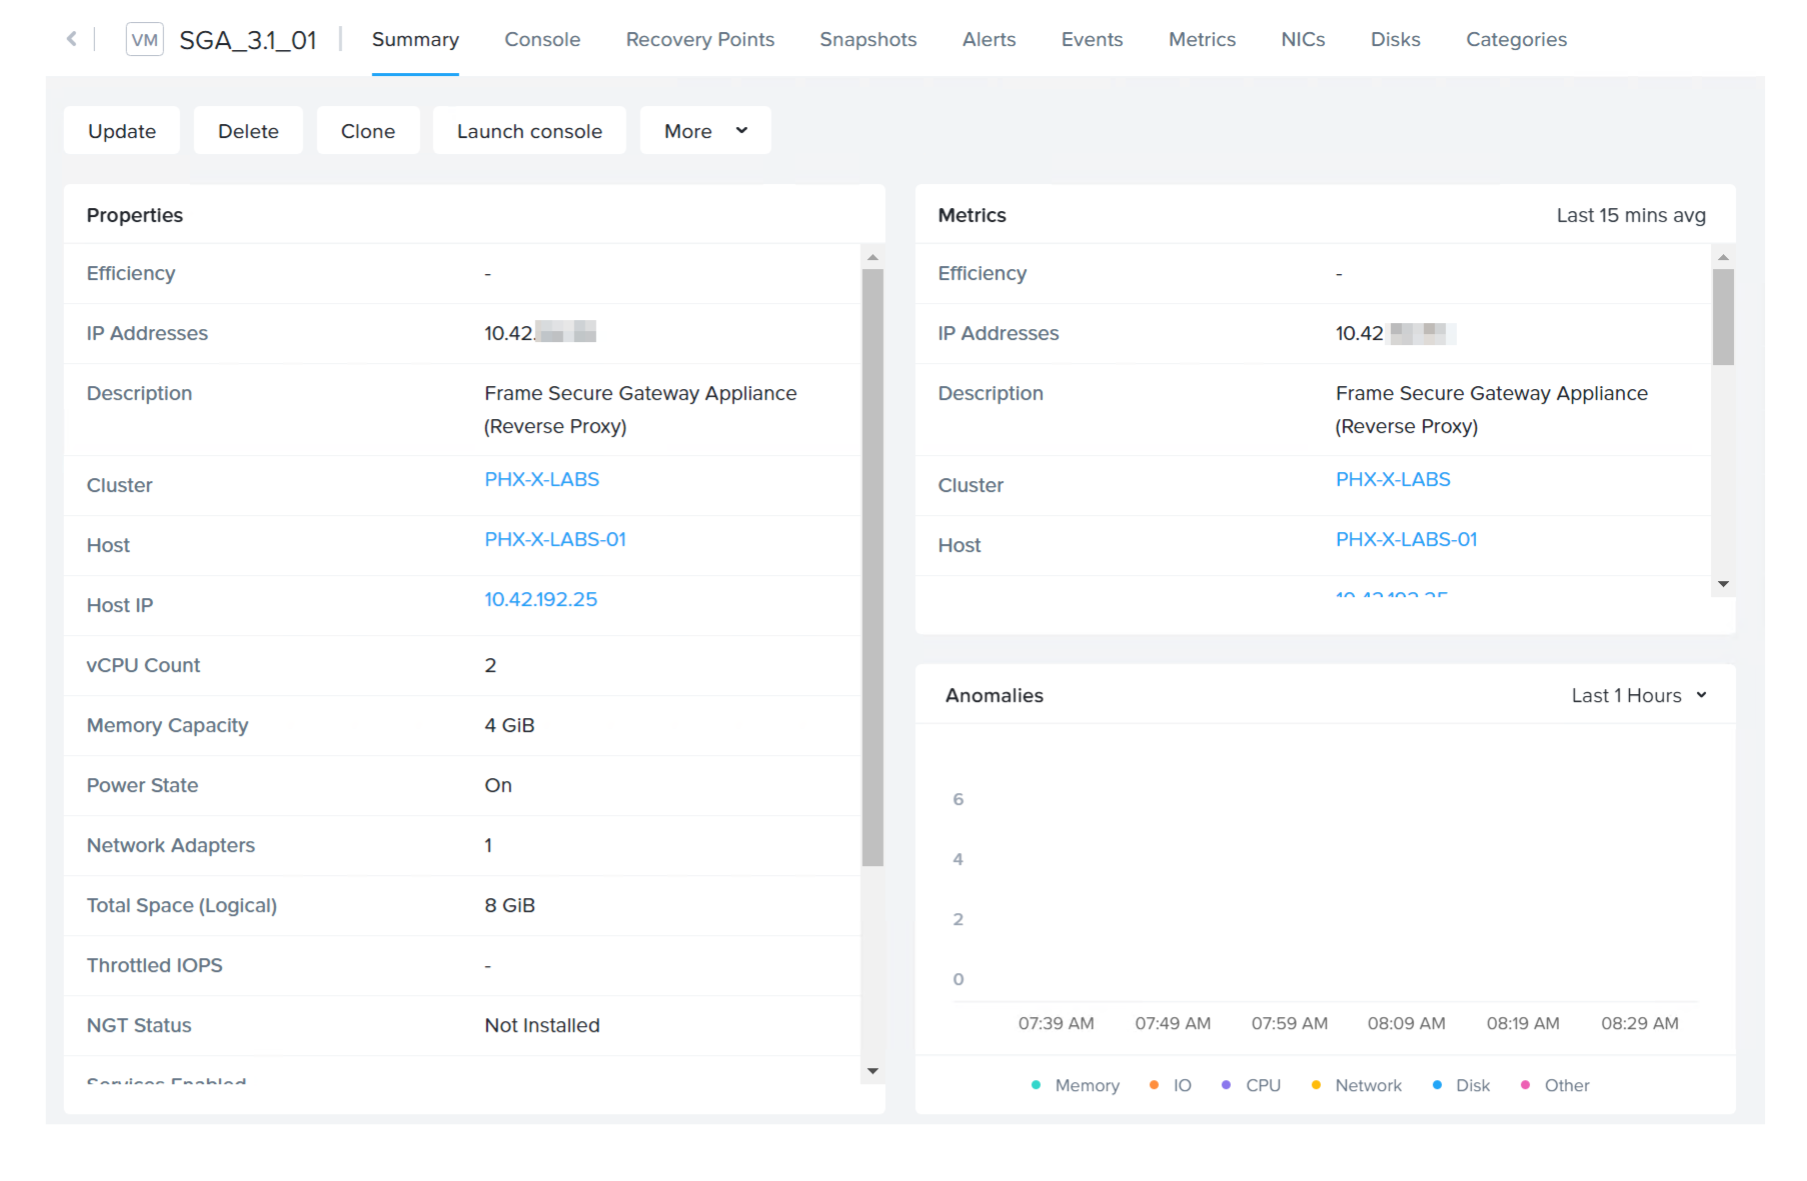
Task: Open Host IP 10.42.192.25 link
Action: click(x=540, y=599)
